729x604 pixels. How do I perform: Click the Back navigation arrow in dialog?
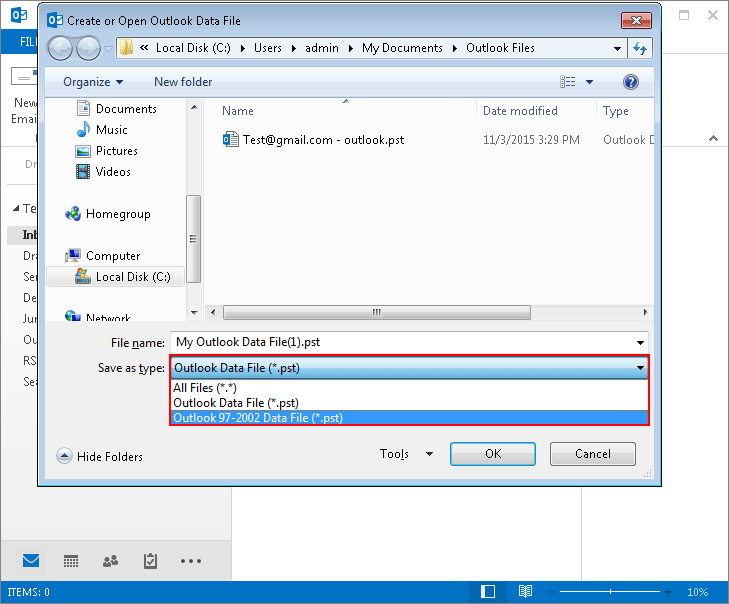60,48
